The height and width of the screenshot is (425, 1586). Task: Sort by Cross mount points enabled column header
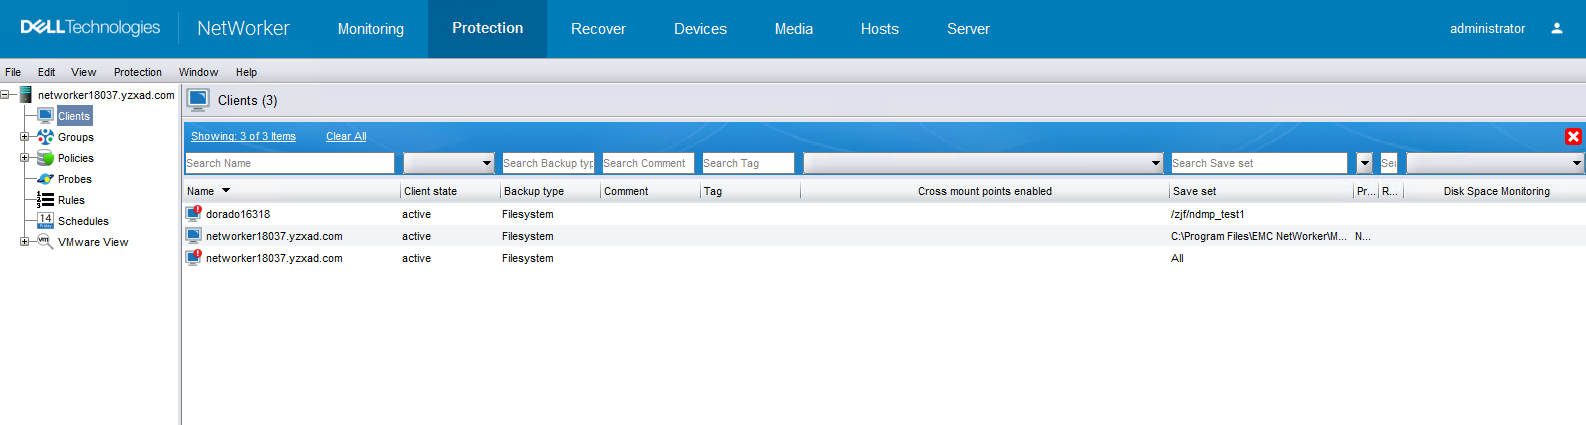(x=985, y=191)
